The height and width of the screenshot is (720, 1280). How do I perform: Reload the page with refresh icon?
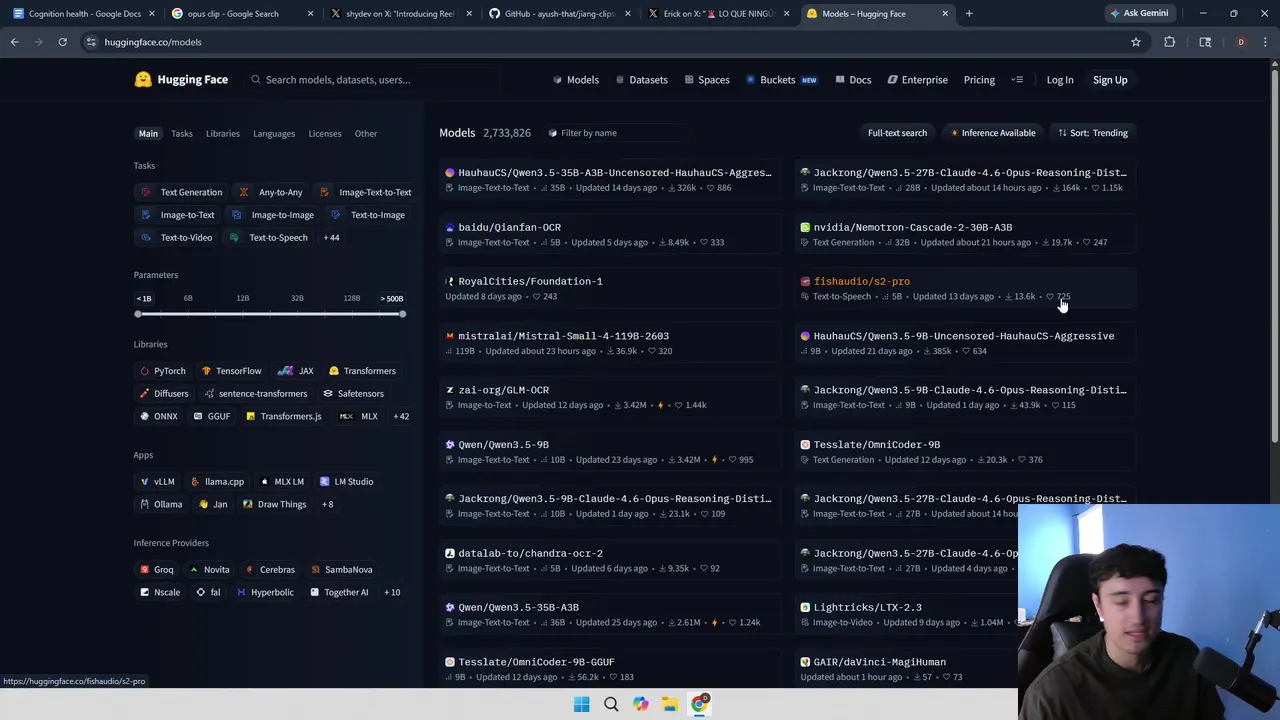(x=62, y=42)
